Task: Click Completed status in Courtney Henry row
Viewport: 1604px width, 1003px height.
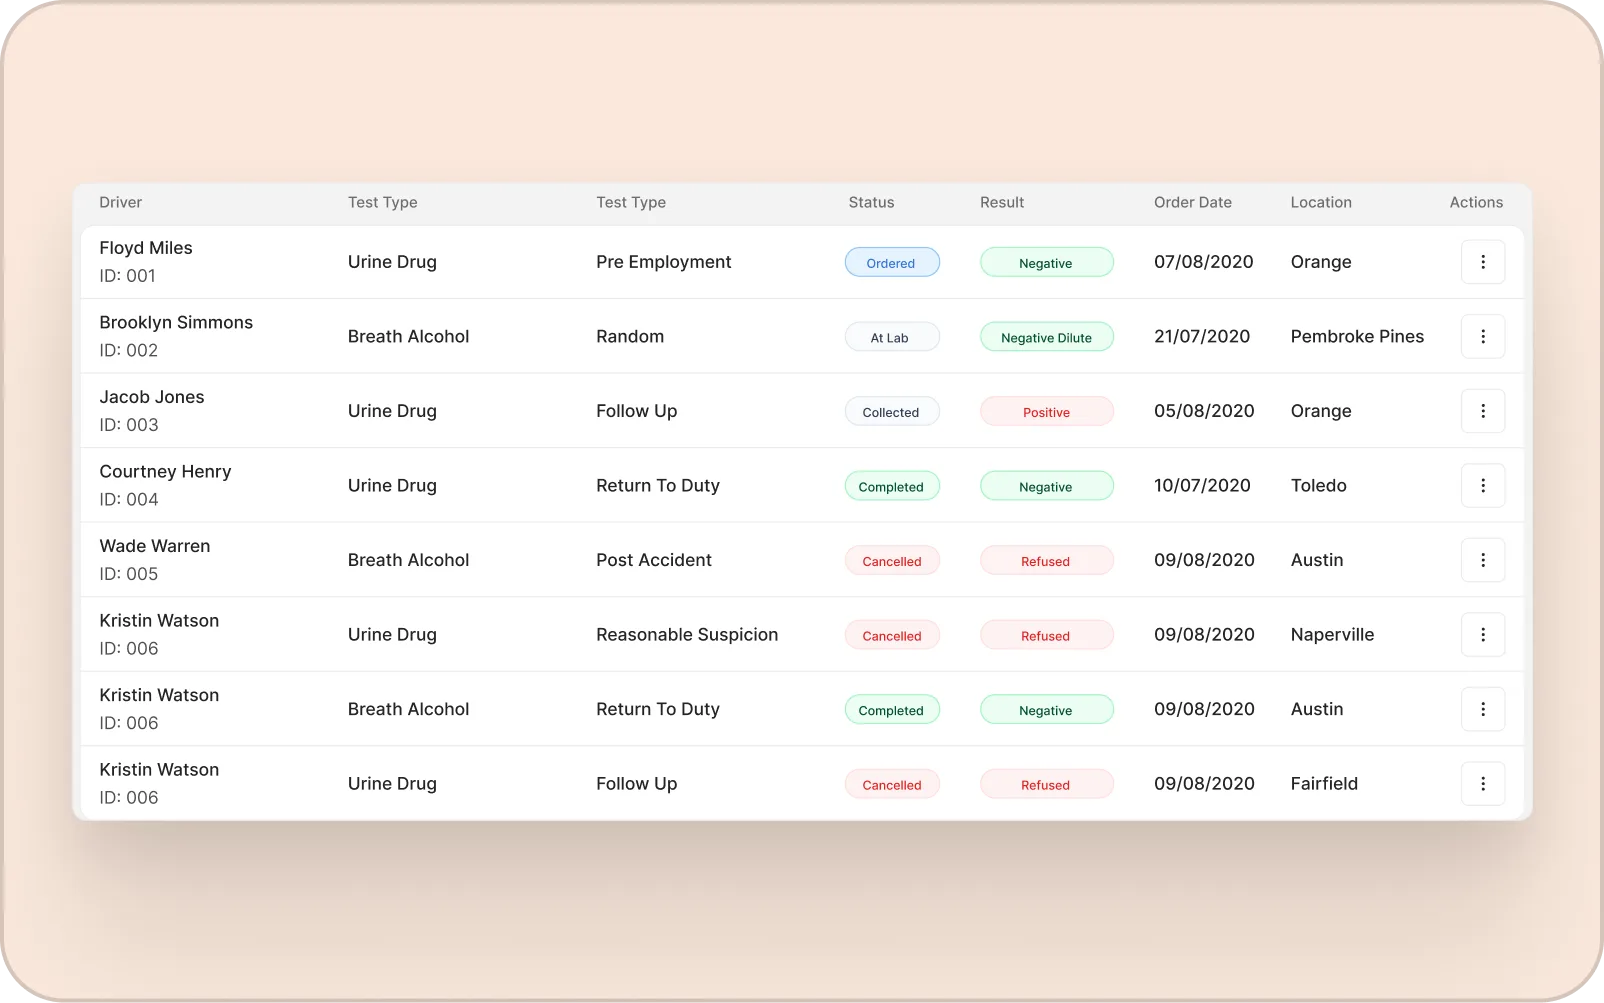Action: (x=892, y=486)
